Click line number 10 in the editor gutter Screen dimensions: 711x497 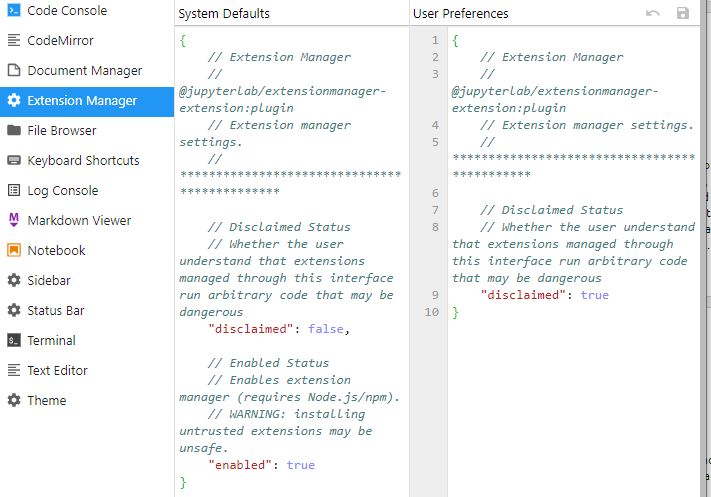[x=431, y=313]
